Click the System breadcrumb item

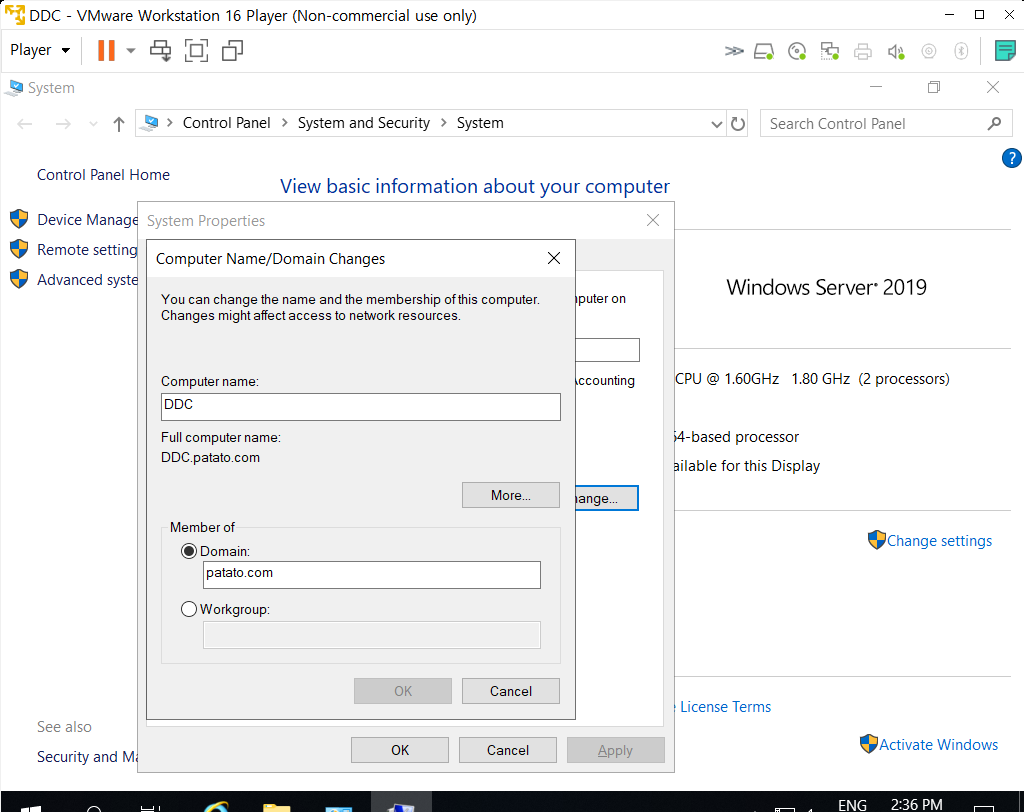point(480,123)
